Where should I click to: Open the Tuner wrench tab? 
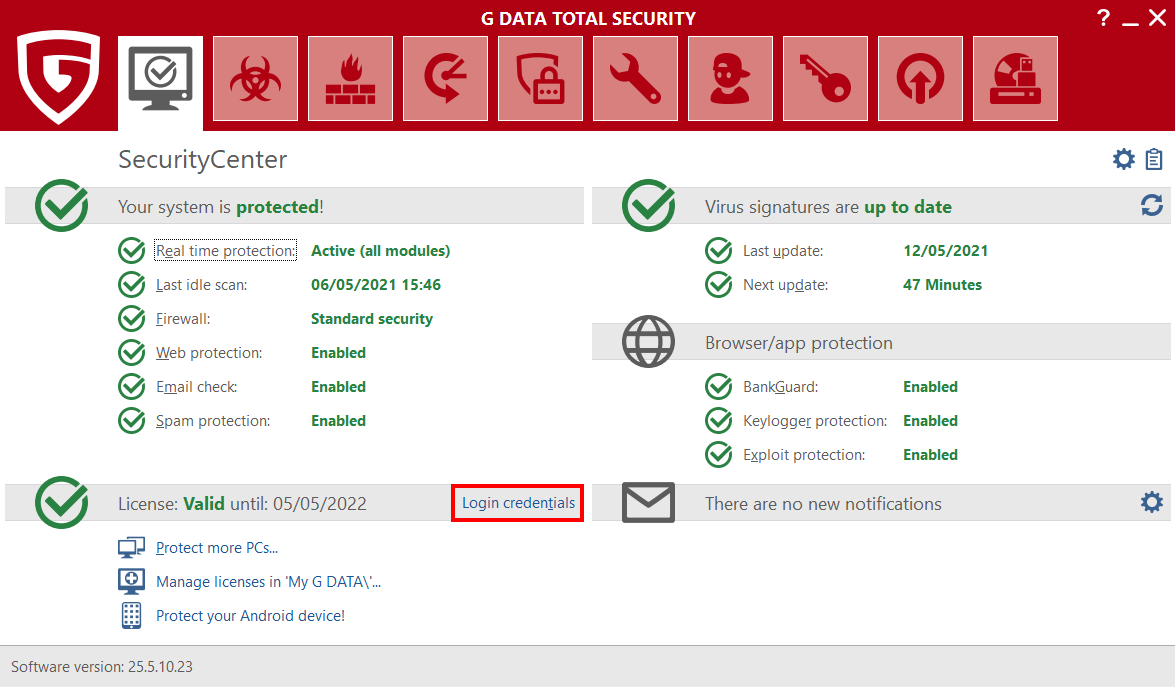pos(635,78)
